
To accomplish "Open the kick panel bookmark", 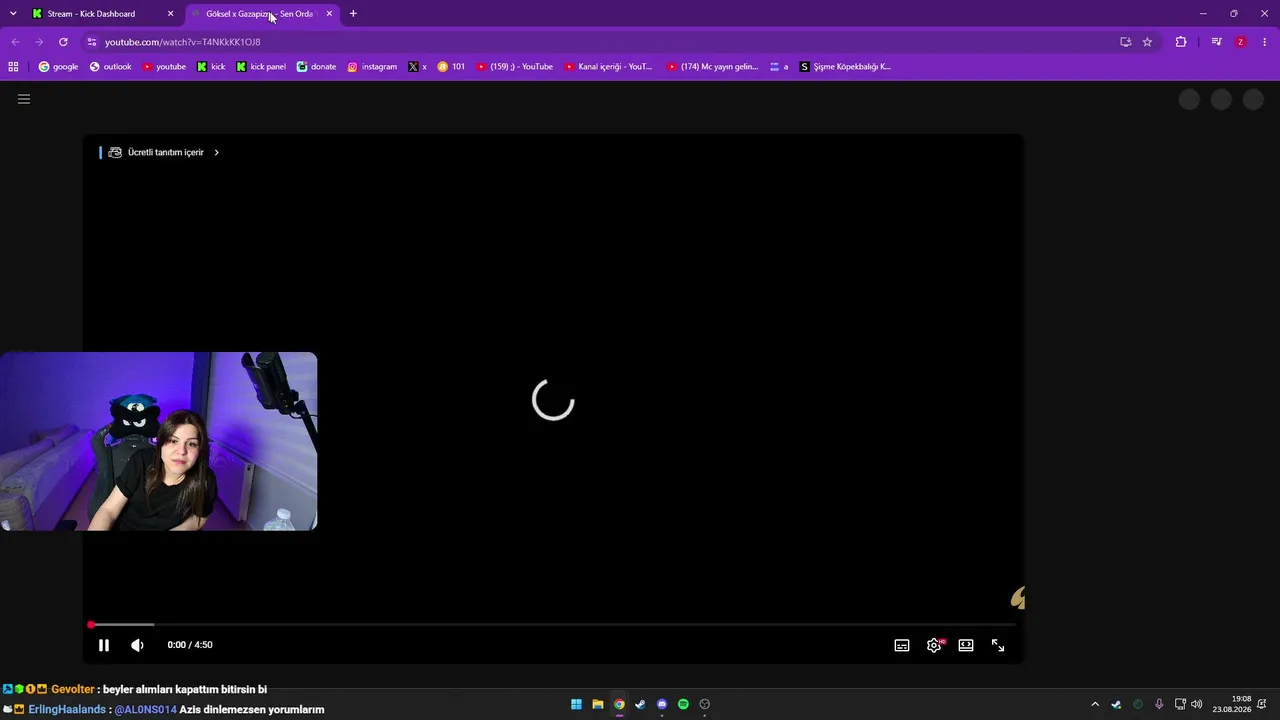I will pyautogui.click(x=261, y=67).
